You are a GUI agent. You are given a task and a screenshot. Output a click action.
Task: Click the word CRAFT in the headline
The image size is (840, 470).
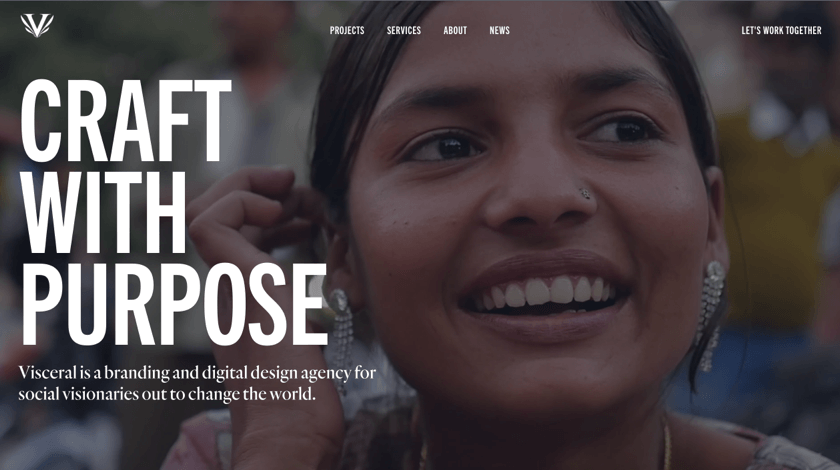126,121
